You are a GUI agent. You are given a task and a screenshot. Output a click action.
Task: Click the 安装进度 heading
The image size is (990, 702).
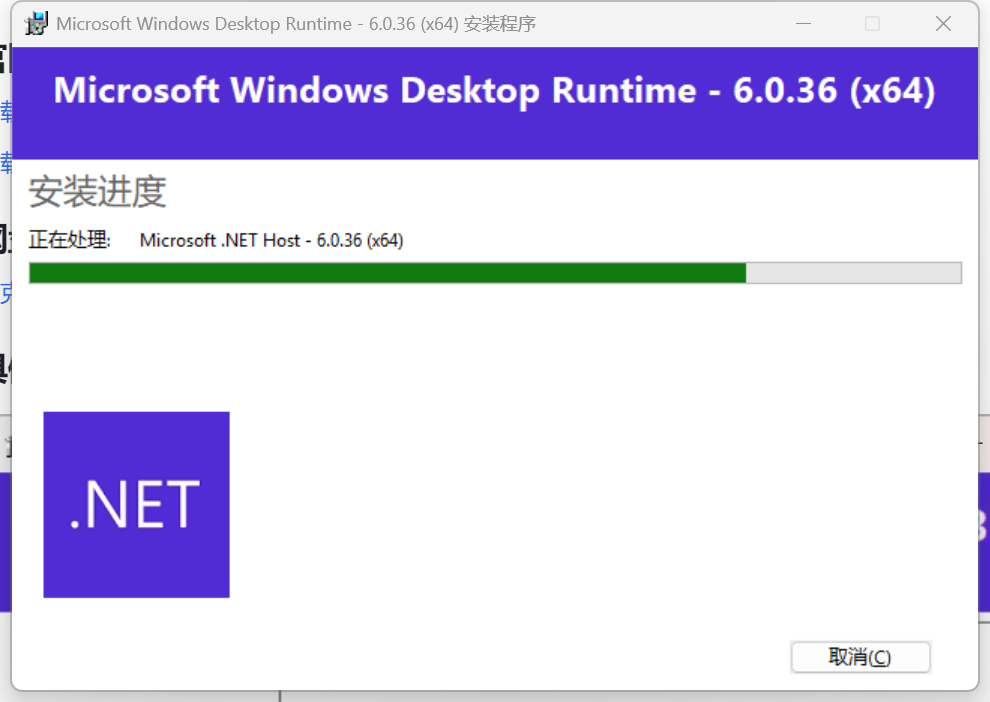tap(98, 192)
